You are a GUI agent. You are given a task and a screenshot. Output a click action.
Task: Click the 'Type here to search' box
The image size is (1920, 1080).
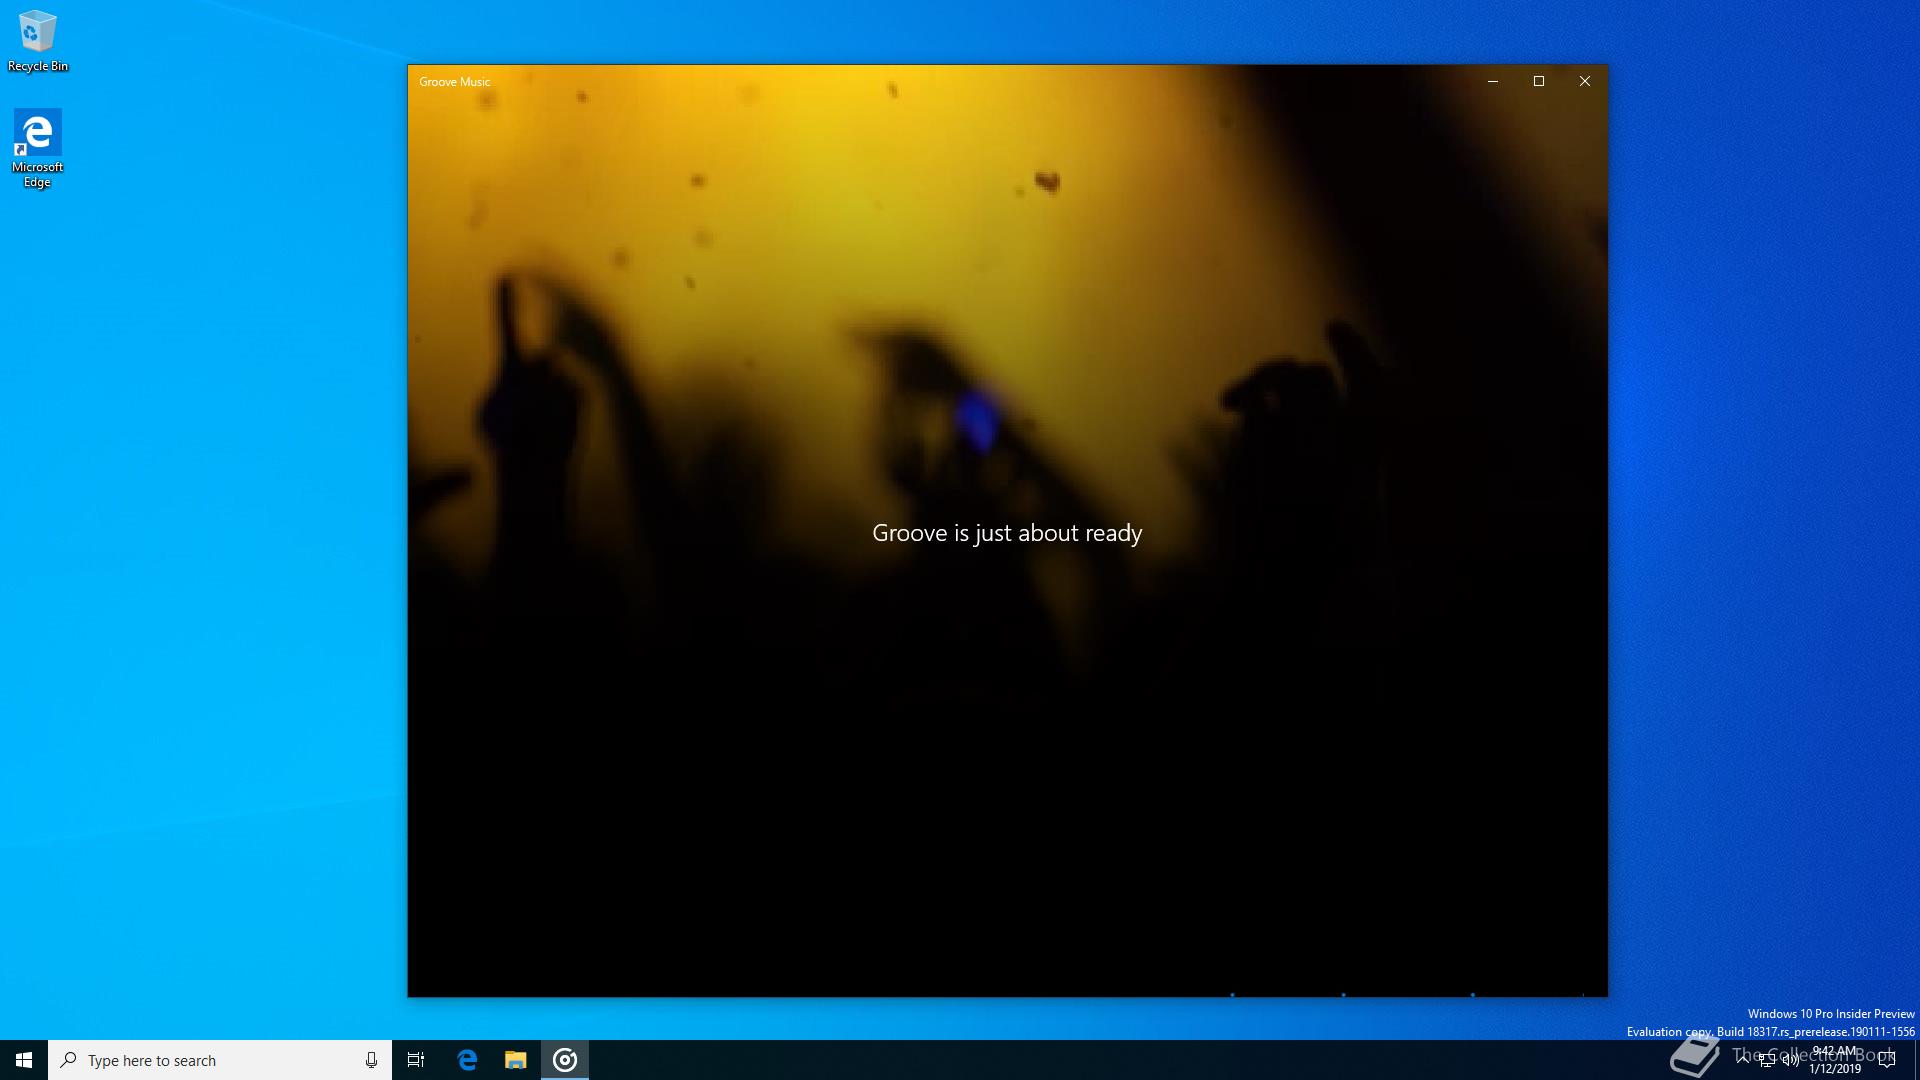click(x=220, y=1060)
